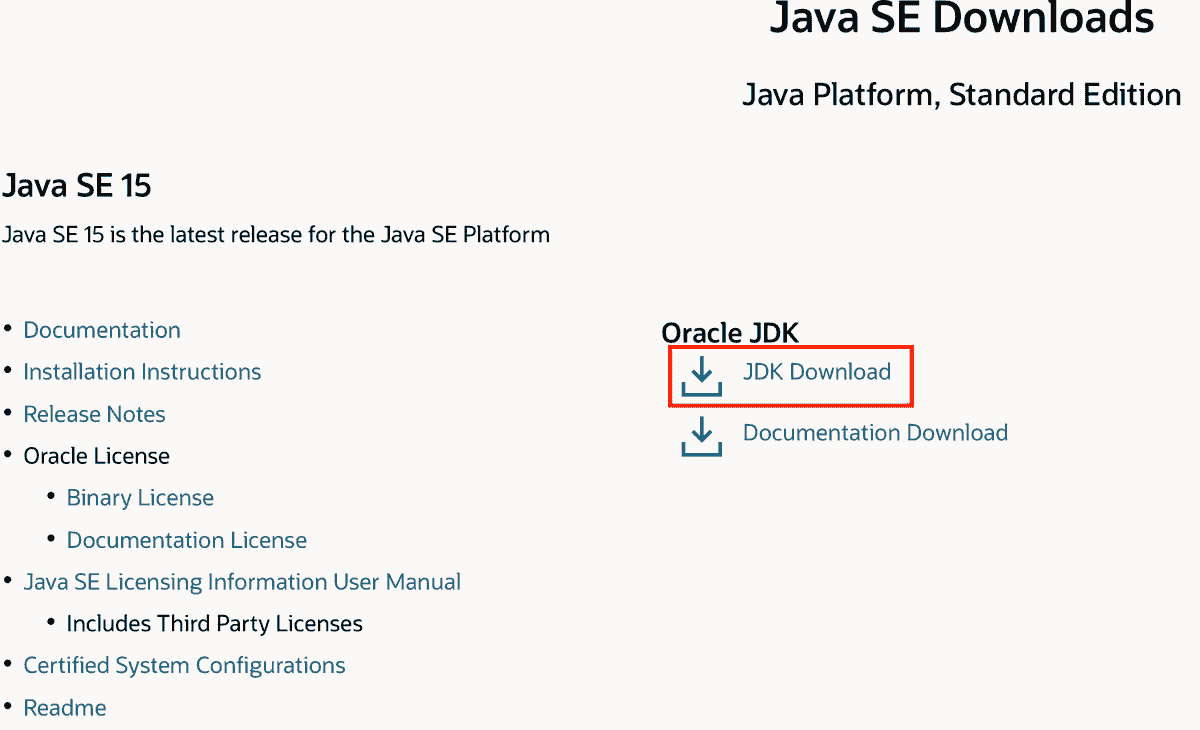1200x730 pixels.
Task: Click the Java SE Downloads page title
Action: (x=962, y=19)
